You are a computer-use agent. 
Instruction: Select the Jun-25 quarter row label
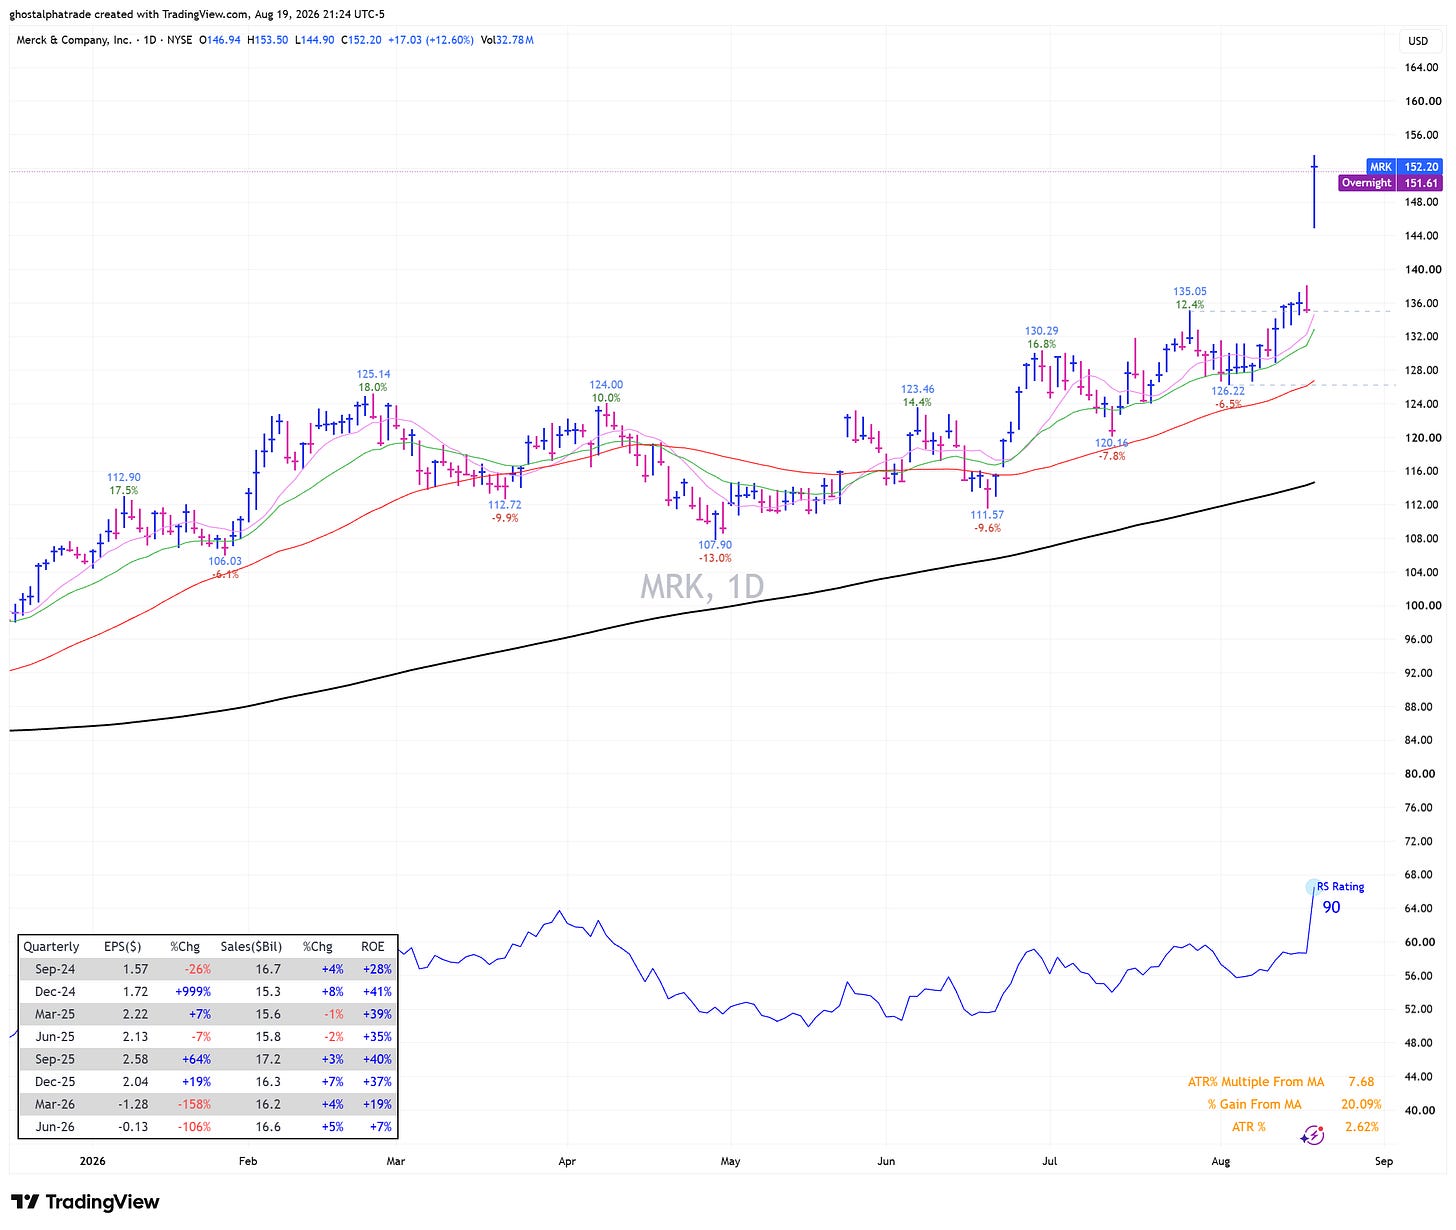pyautogui.click(x=57, y=1037)
